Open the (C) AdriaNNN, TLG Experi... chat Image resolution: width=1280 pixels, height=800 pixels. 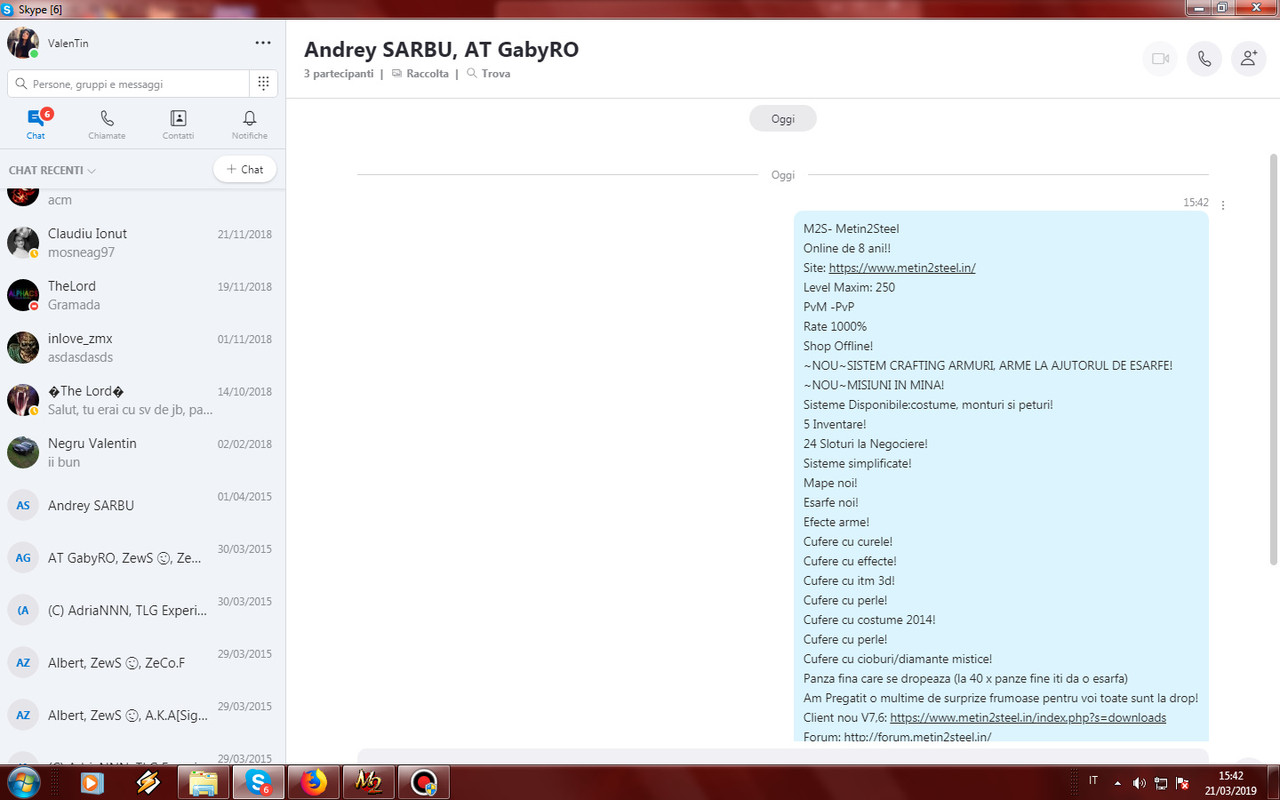click(142, 610)
